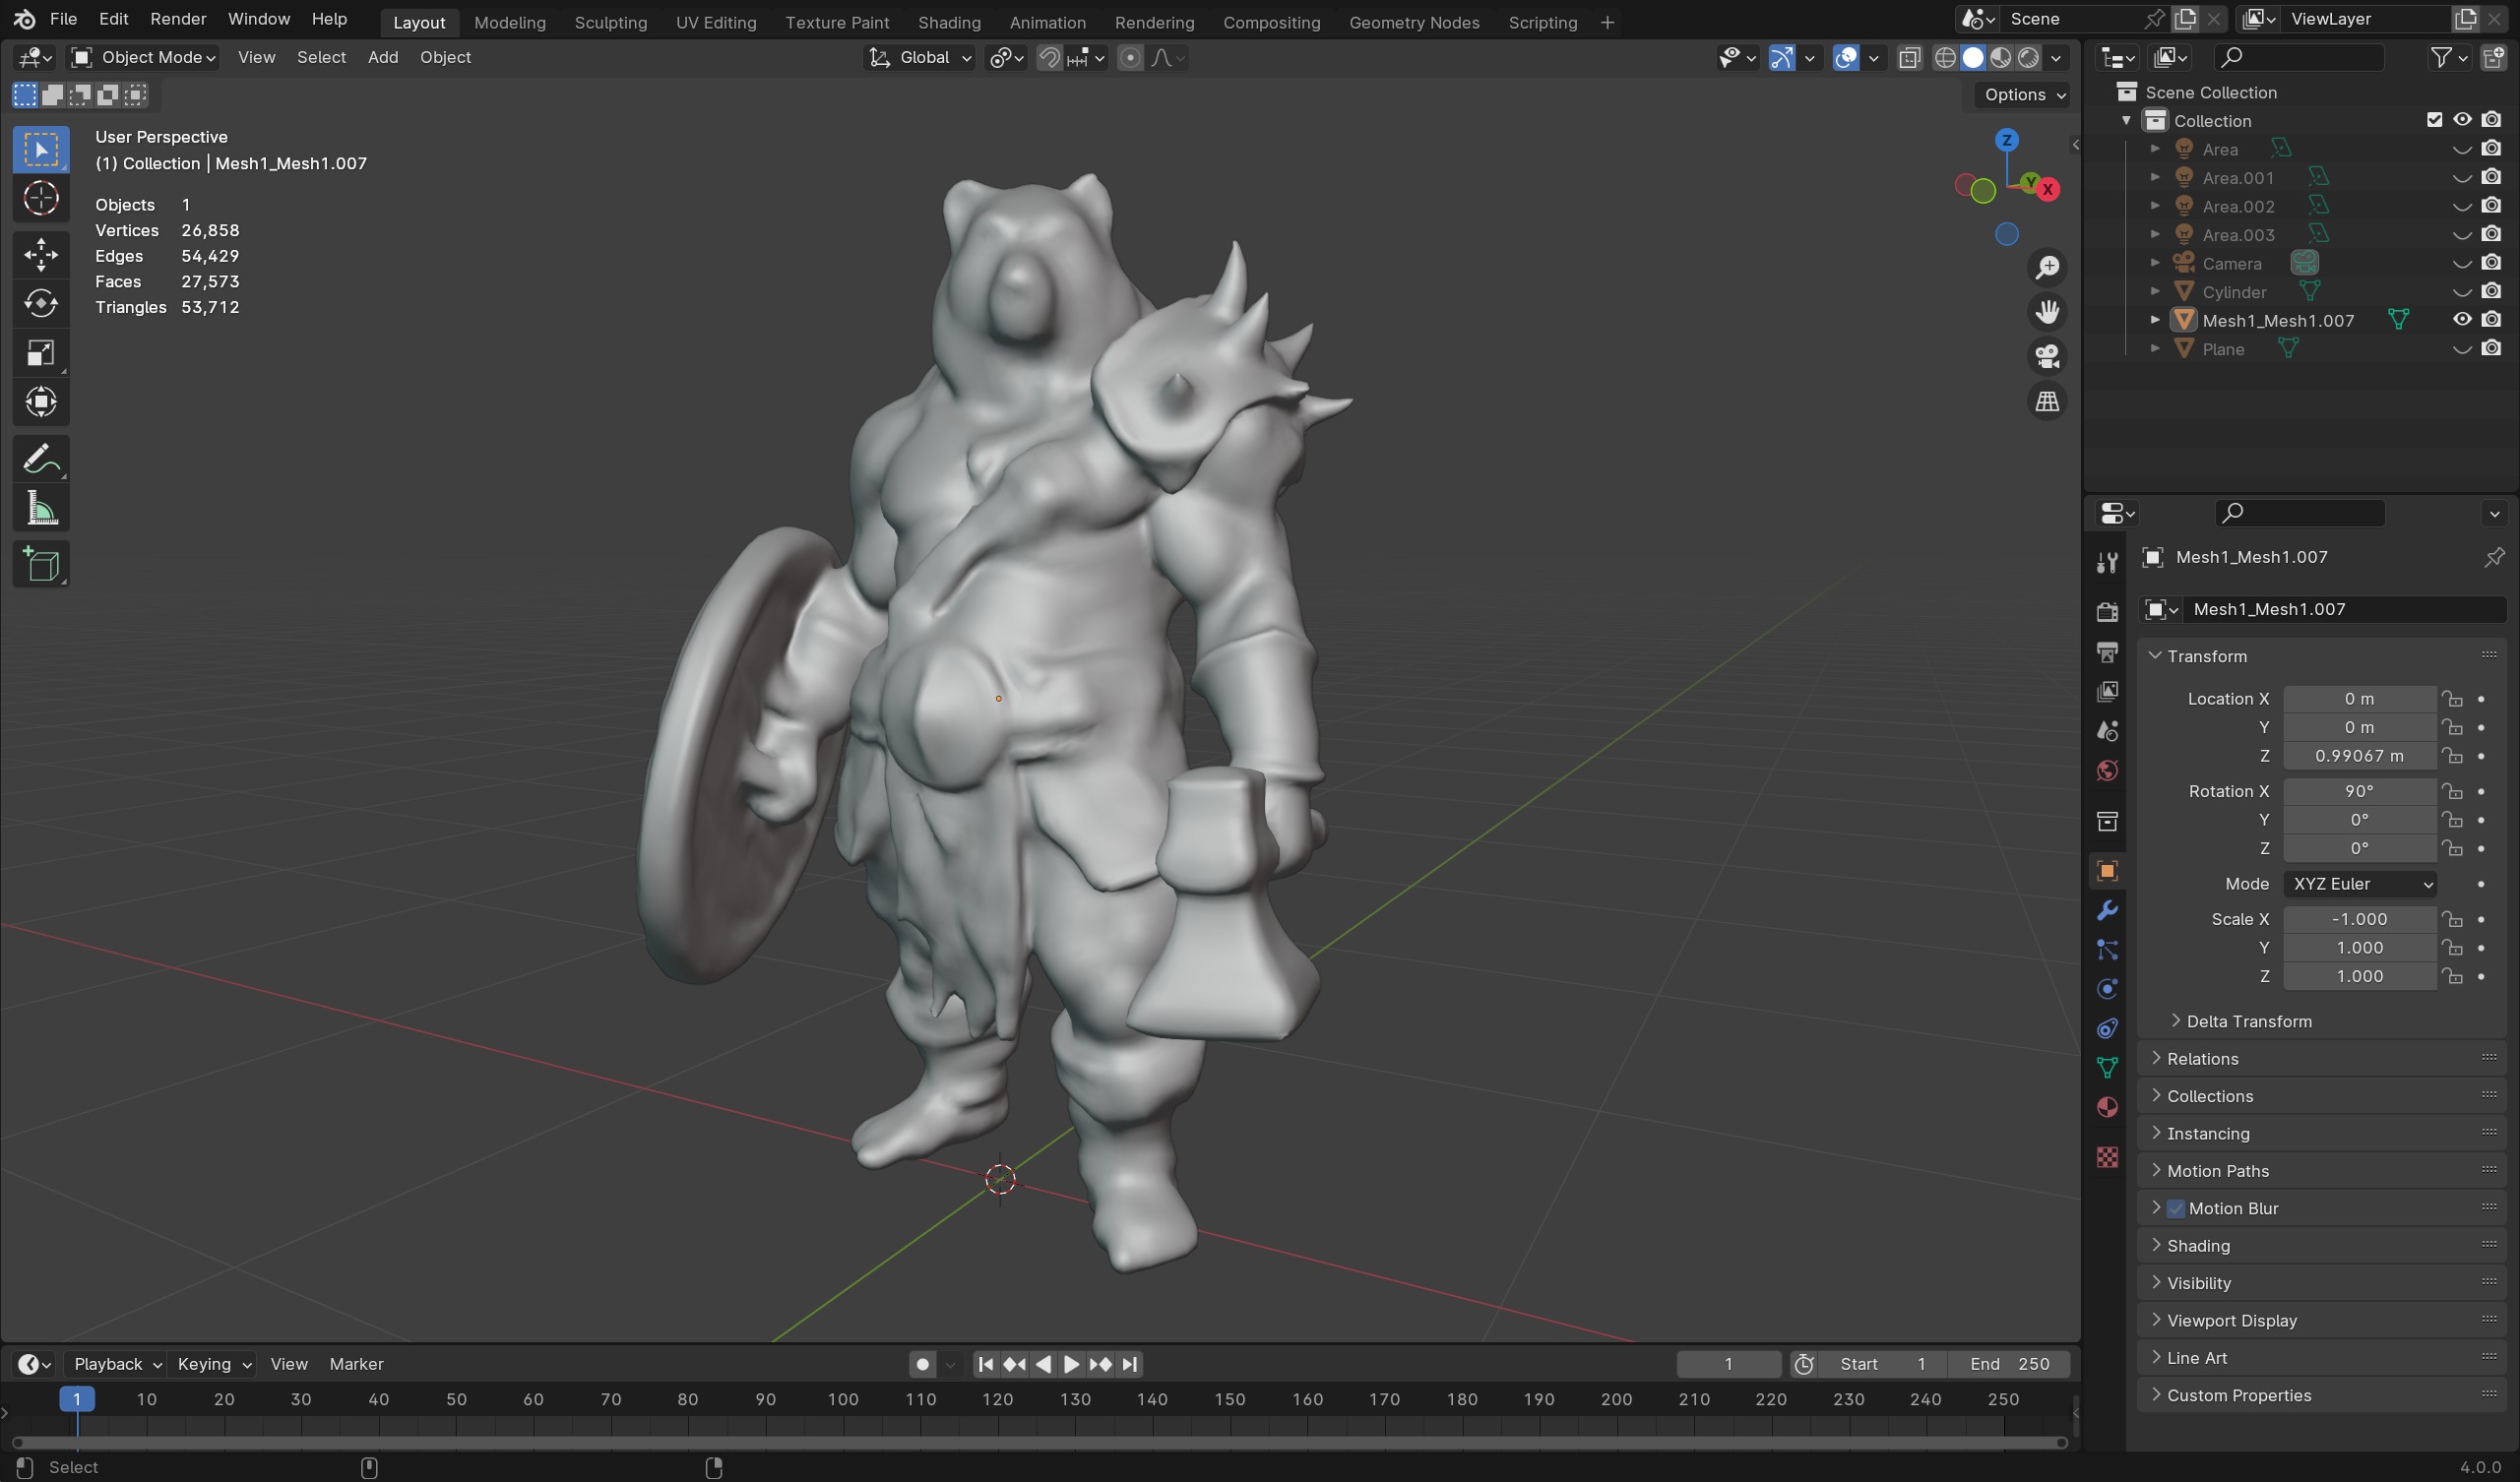Switch to Geometry Nodes workspace
This screenshot has width=2520, height=1482.
1414,22
